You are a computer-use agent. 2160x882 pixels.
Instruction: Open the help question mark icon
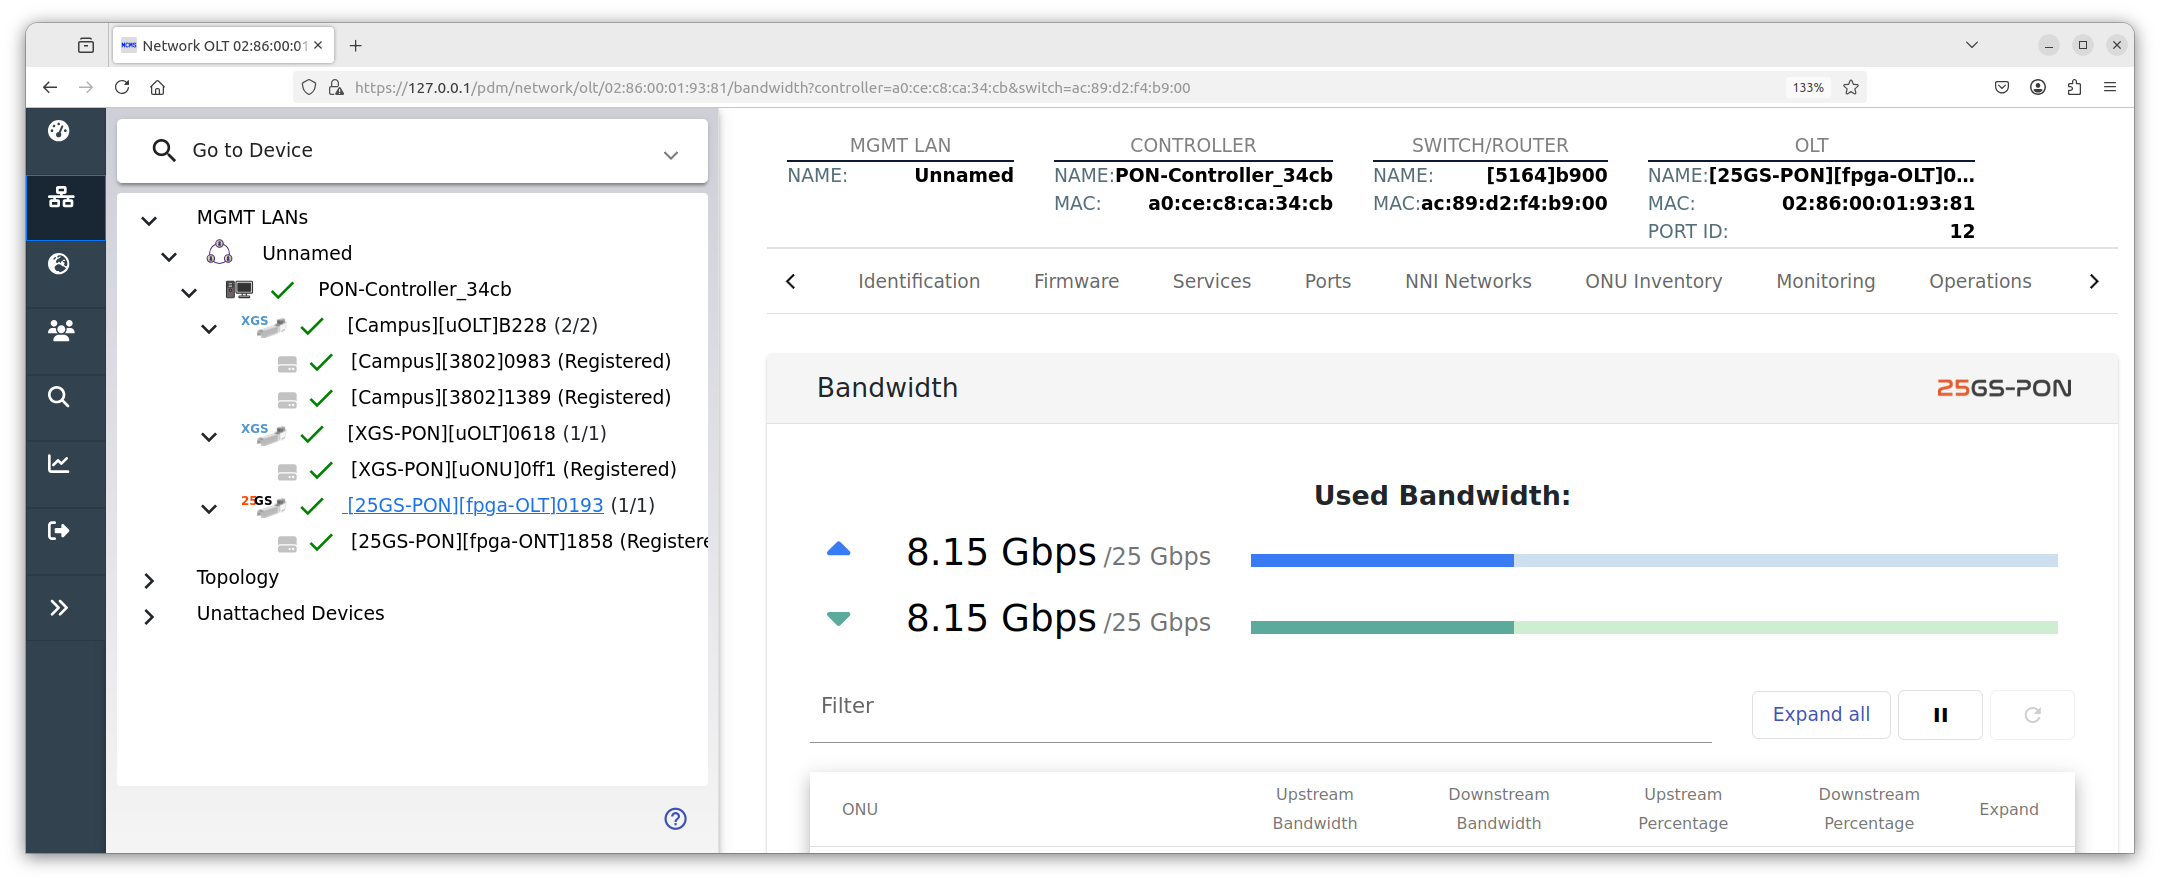point(676,819)
